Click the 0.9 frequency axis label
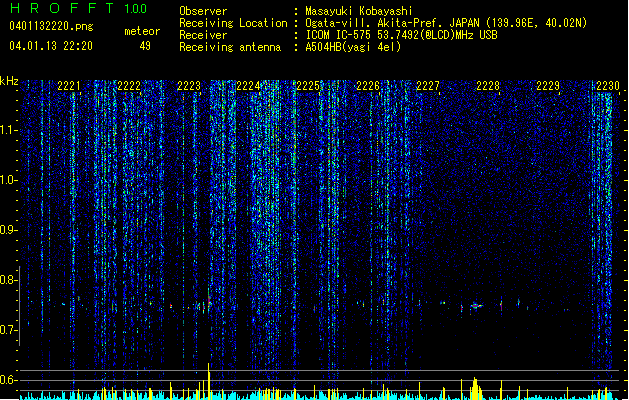 pos(8,230)
